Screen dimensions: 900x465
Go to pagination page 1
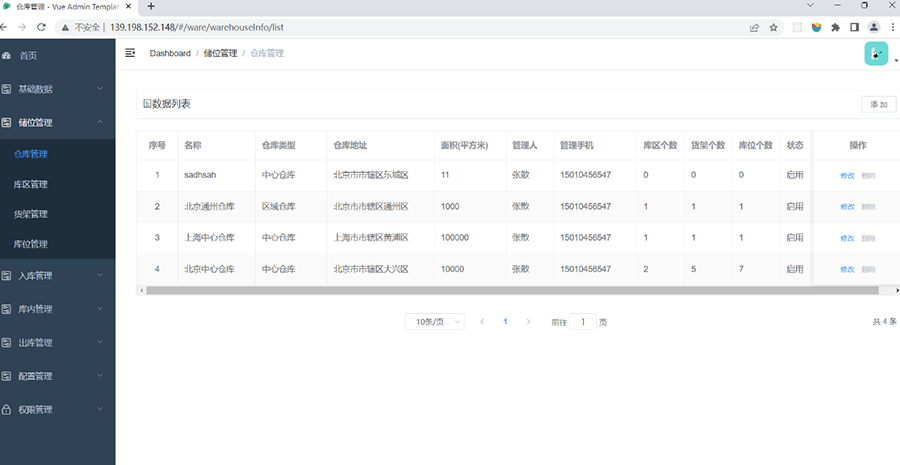(x=505, y=321)
